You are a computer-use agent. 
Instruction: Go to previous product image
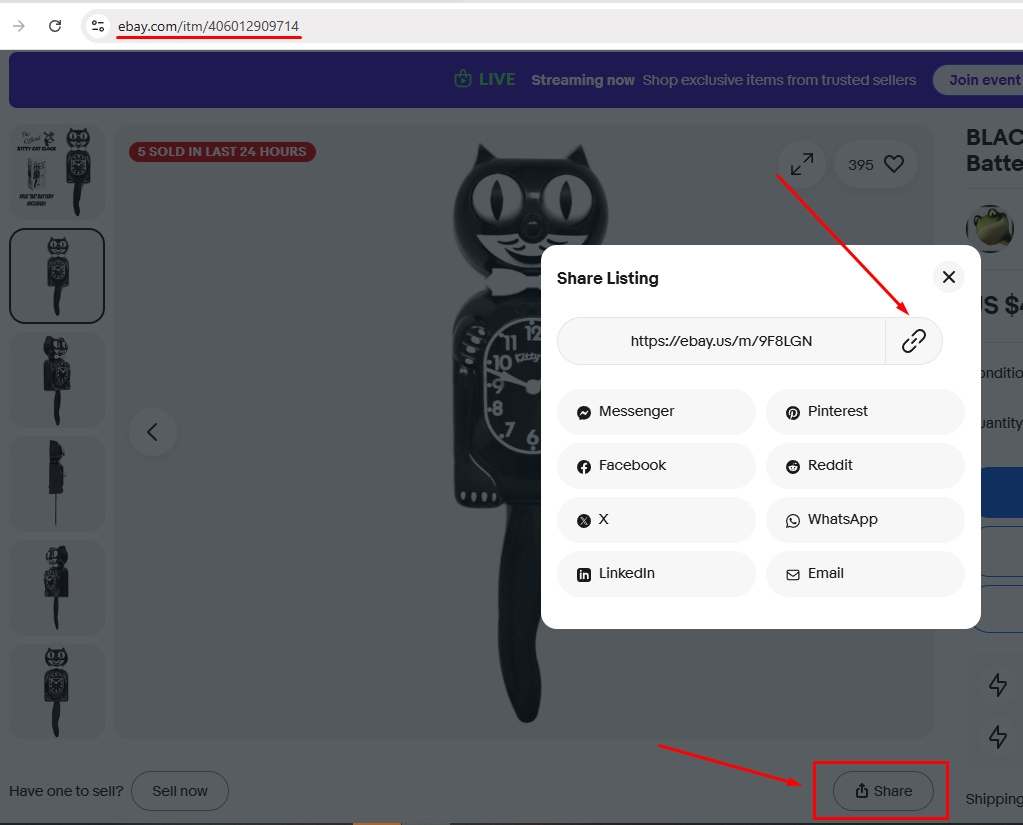pyautogui.click(x=153, y=432)
